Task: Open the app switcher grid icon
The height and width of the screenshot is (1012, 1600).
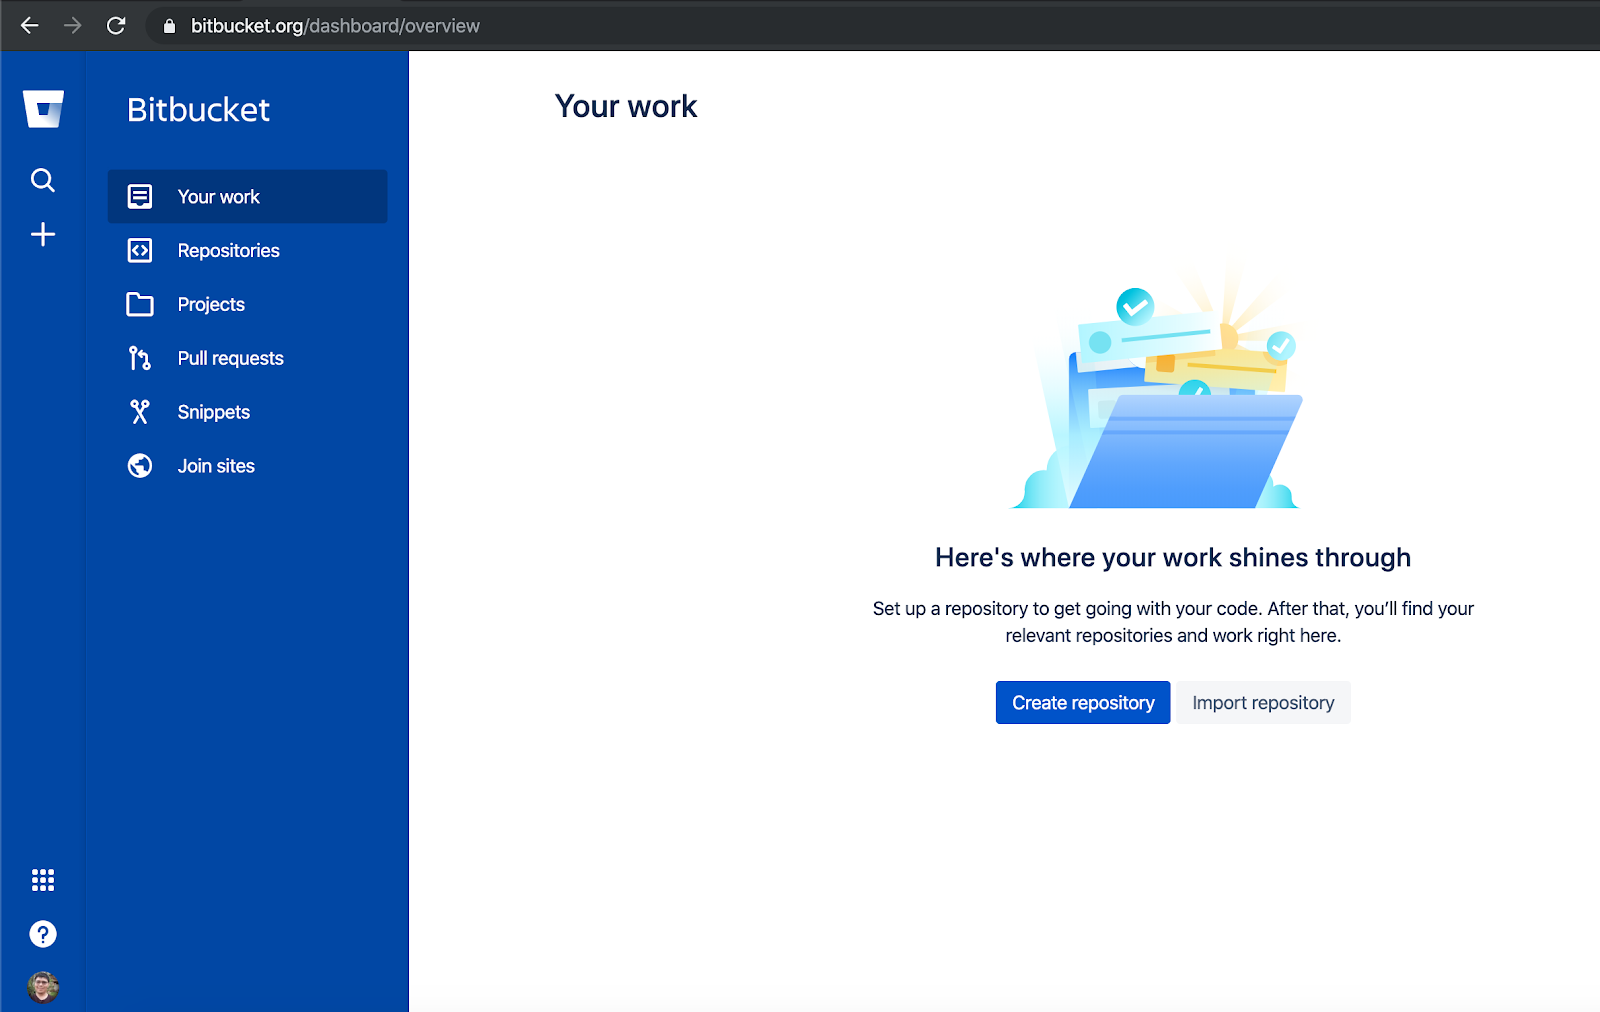Action: click(x=43, y=880)
